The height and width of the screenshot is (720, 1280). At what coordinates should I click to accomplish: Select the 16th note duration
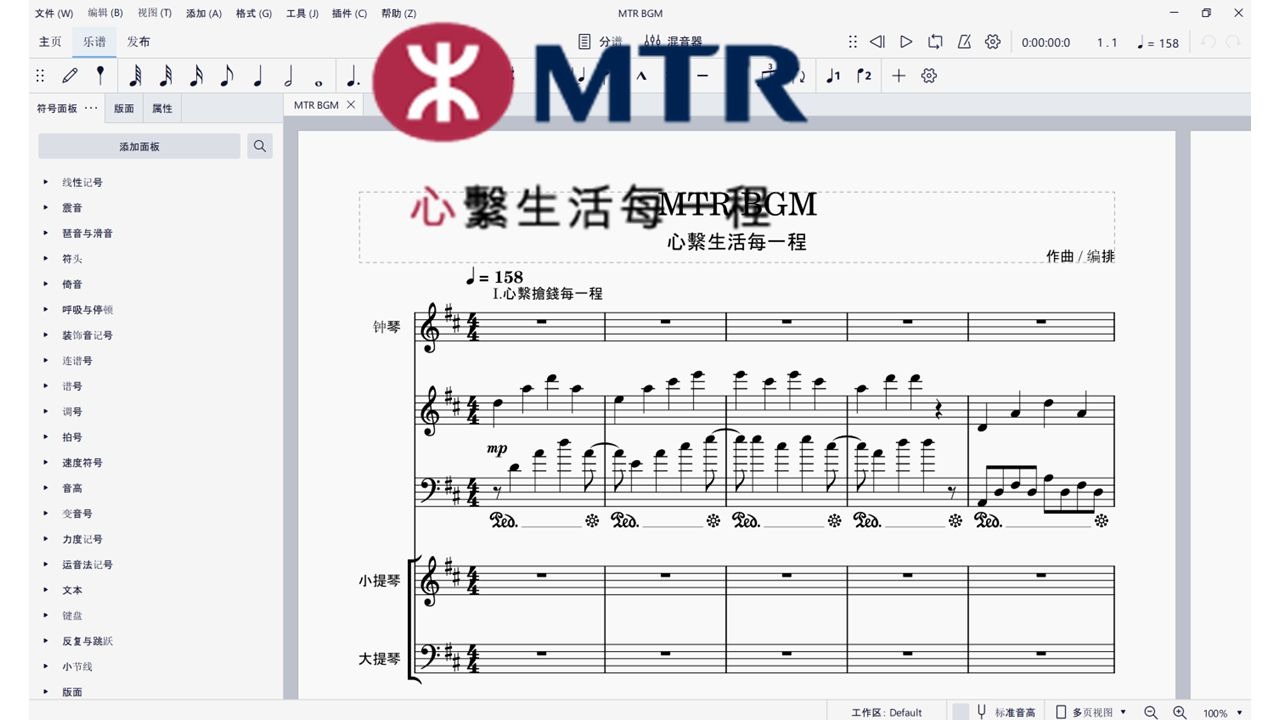[x=197, y=76]
